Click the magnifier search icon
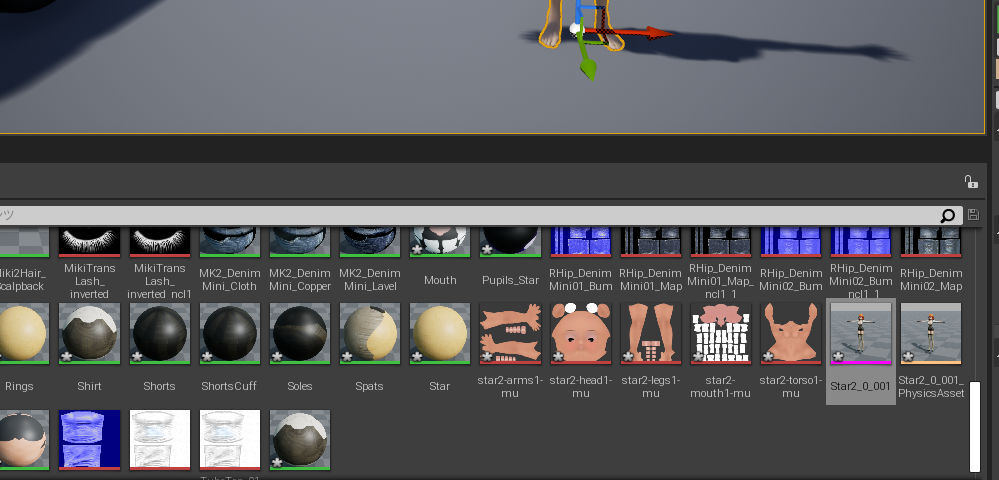Viewport: 999px width, 480px height. (x=947, y=215)
